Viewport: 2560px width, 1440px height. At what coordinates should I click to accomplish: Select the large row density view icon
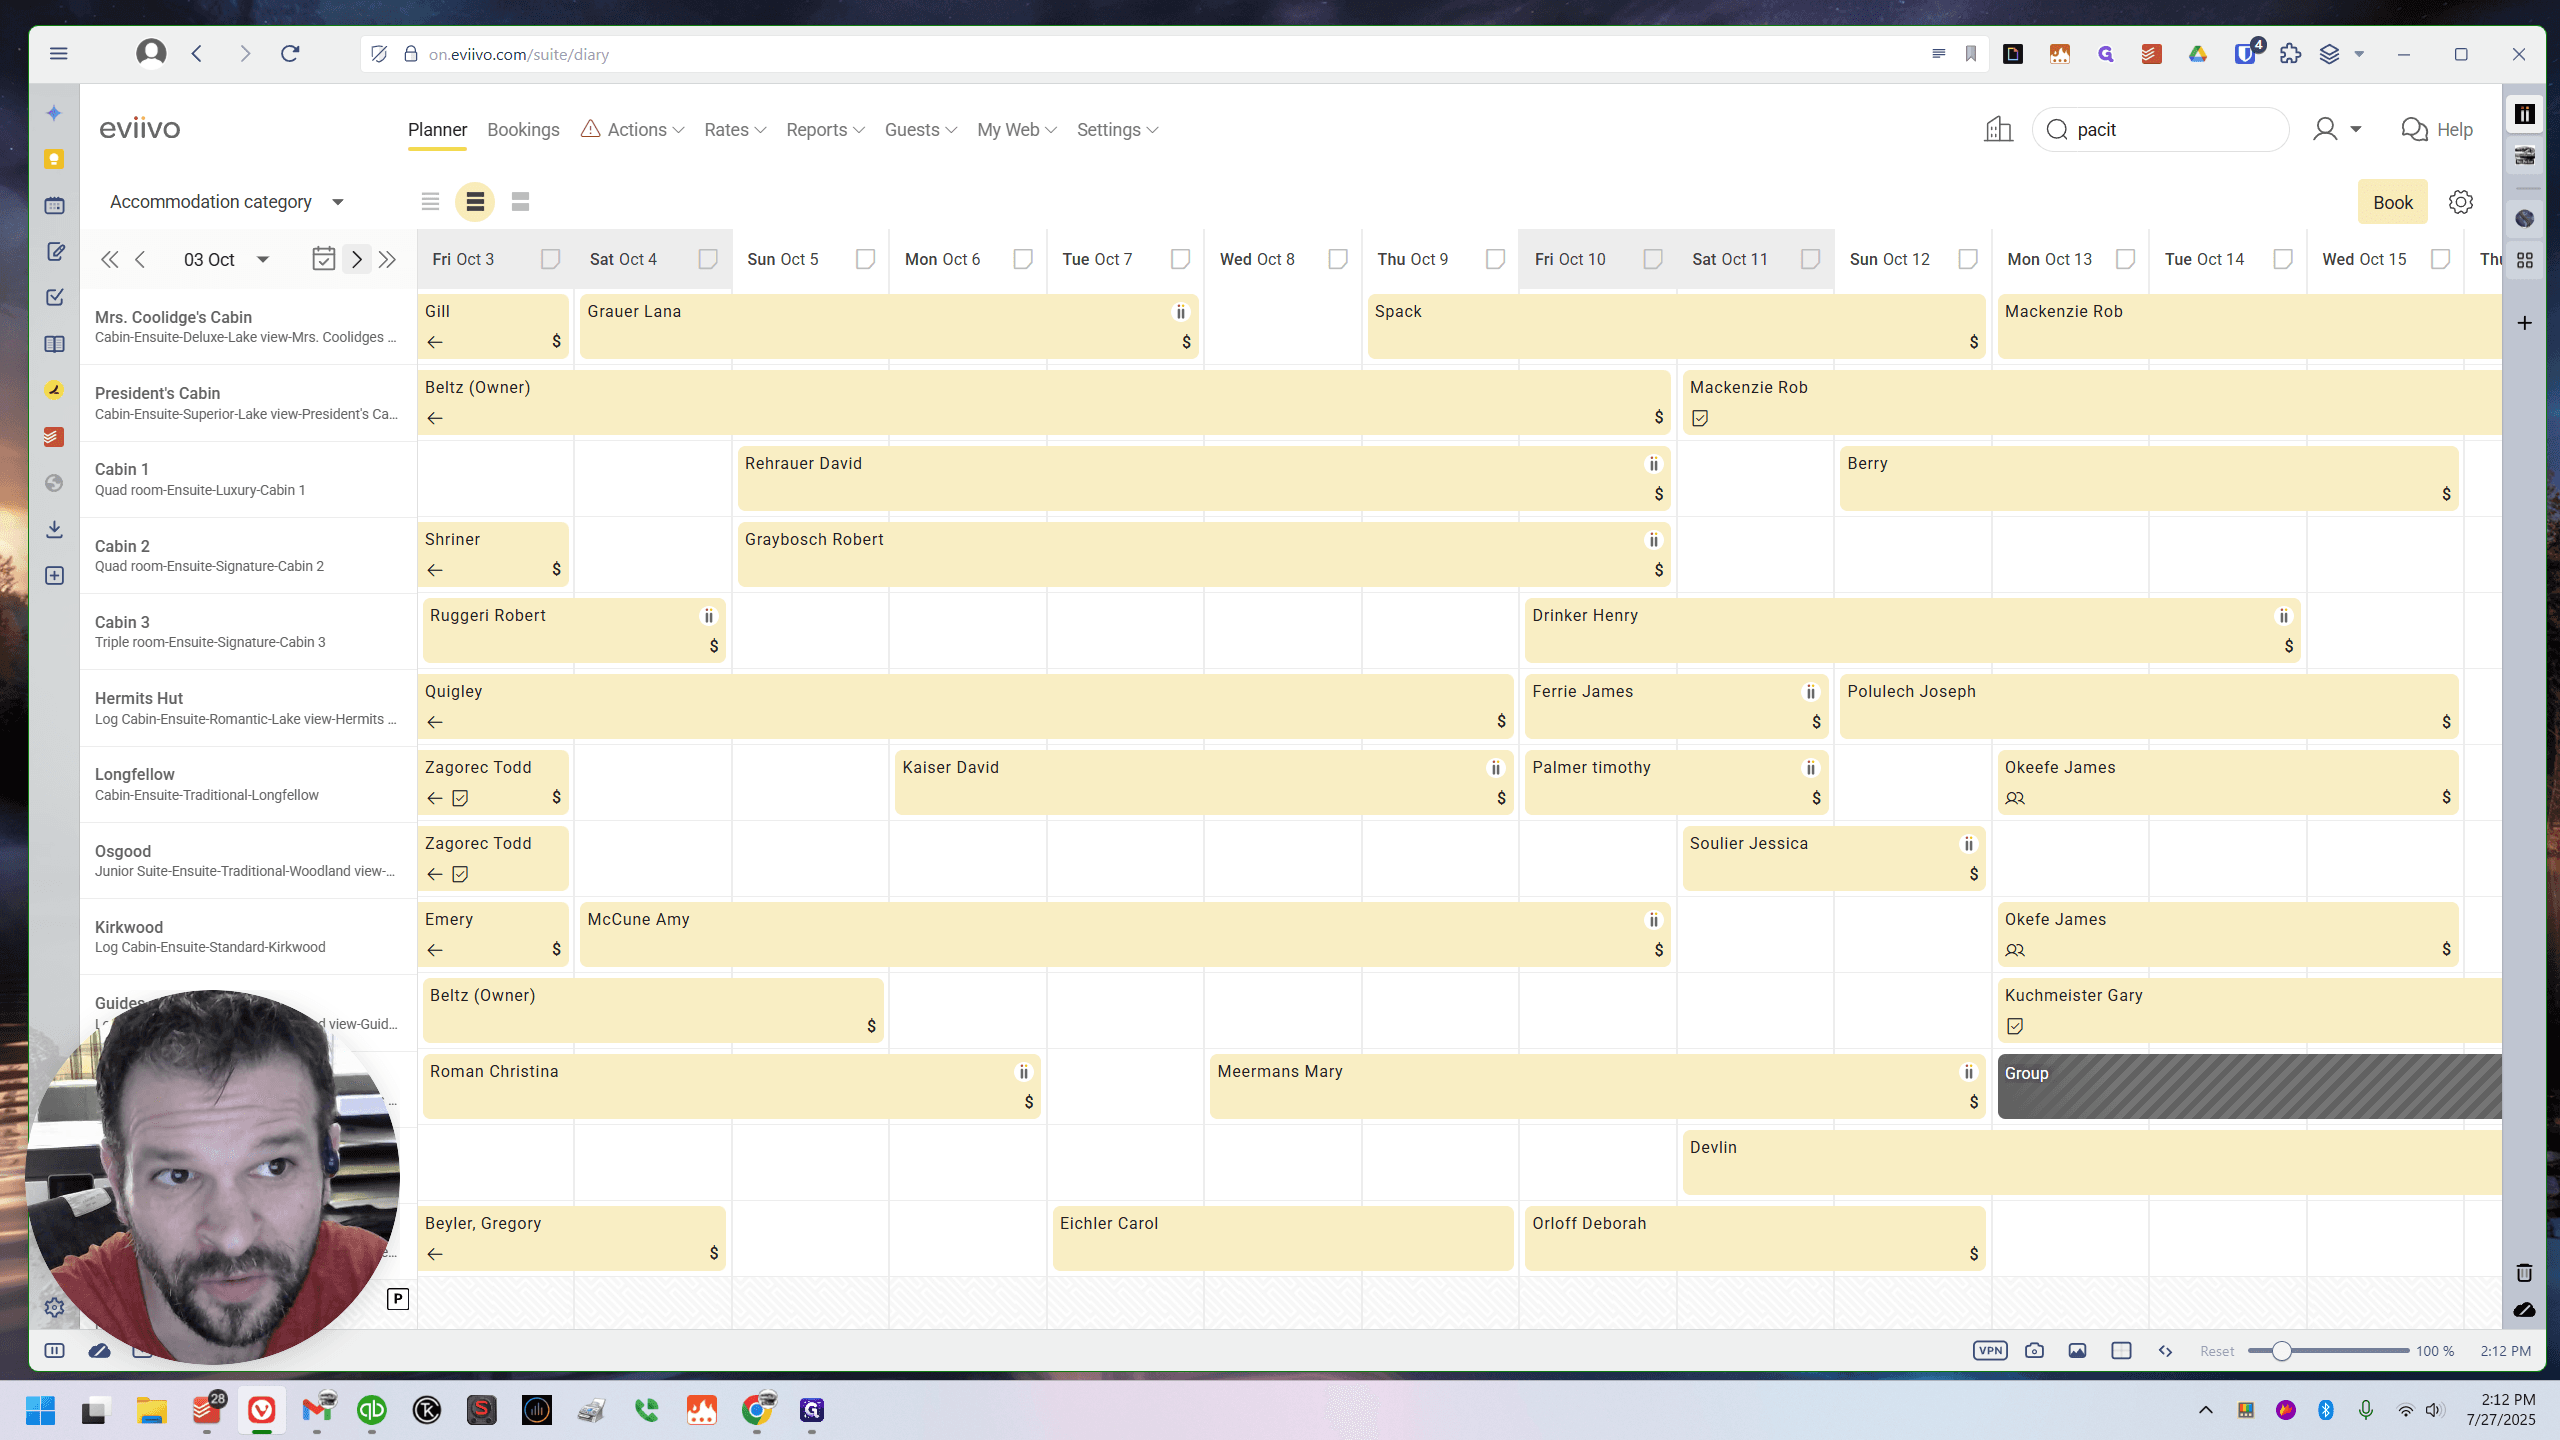tap(520, 202)
